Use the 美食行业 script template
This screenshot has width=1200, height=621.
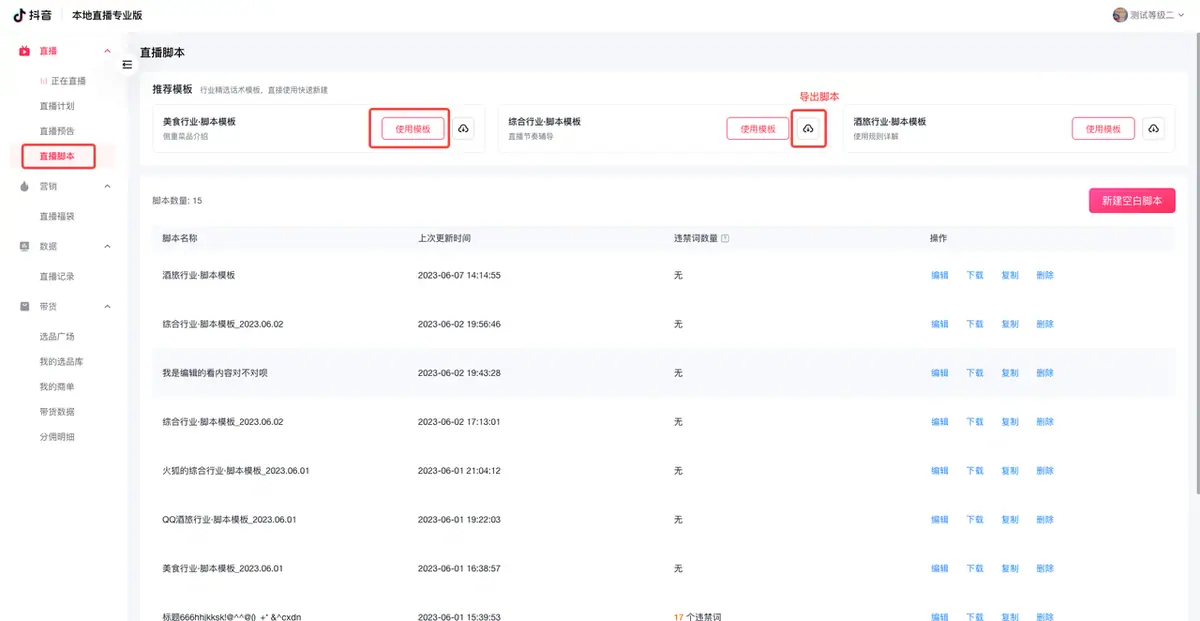pos(413,129)
